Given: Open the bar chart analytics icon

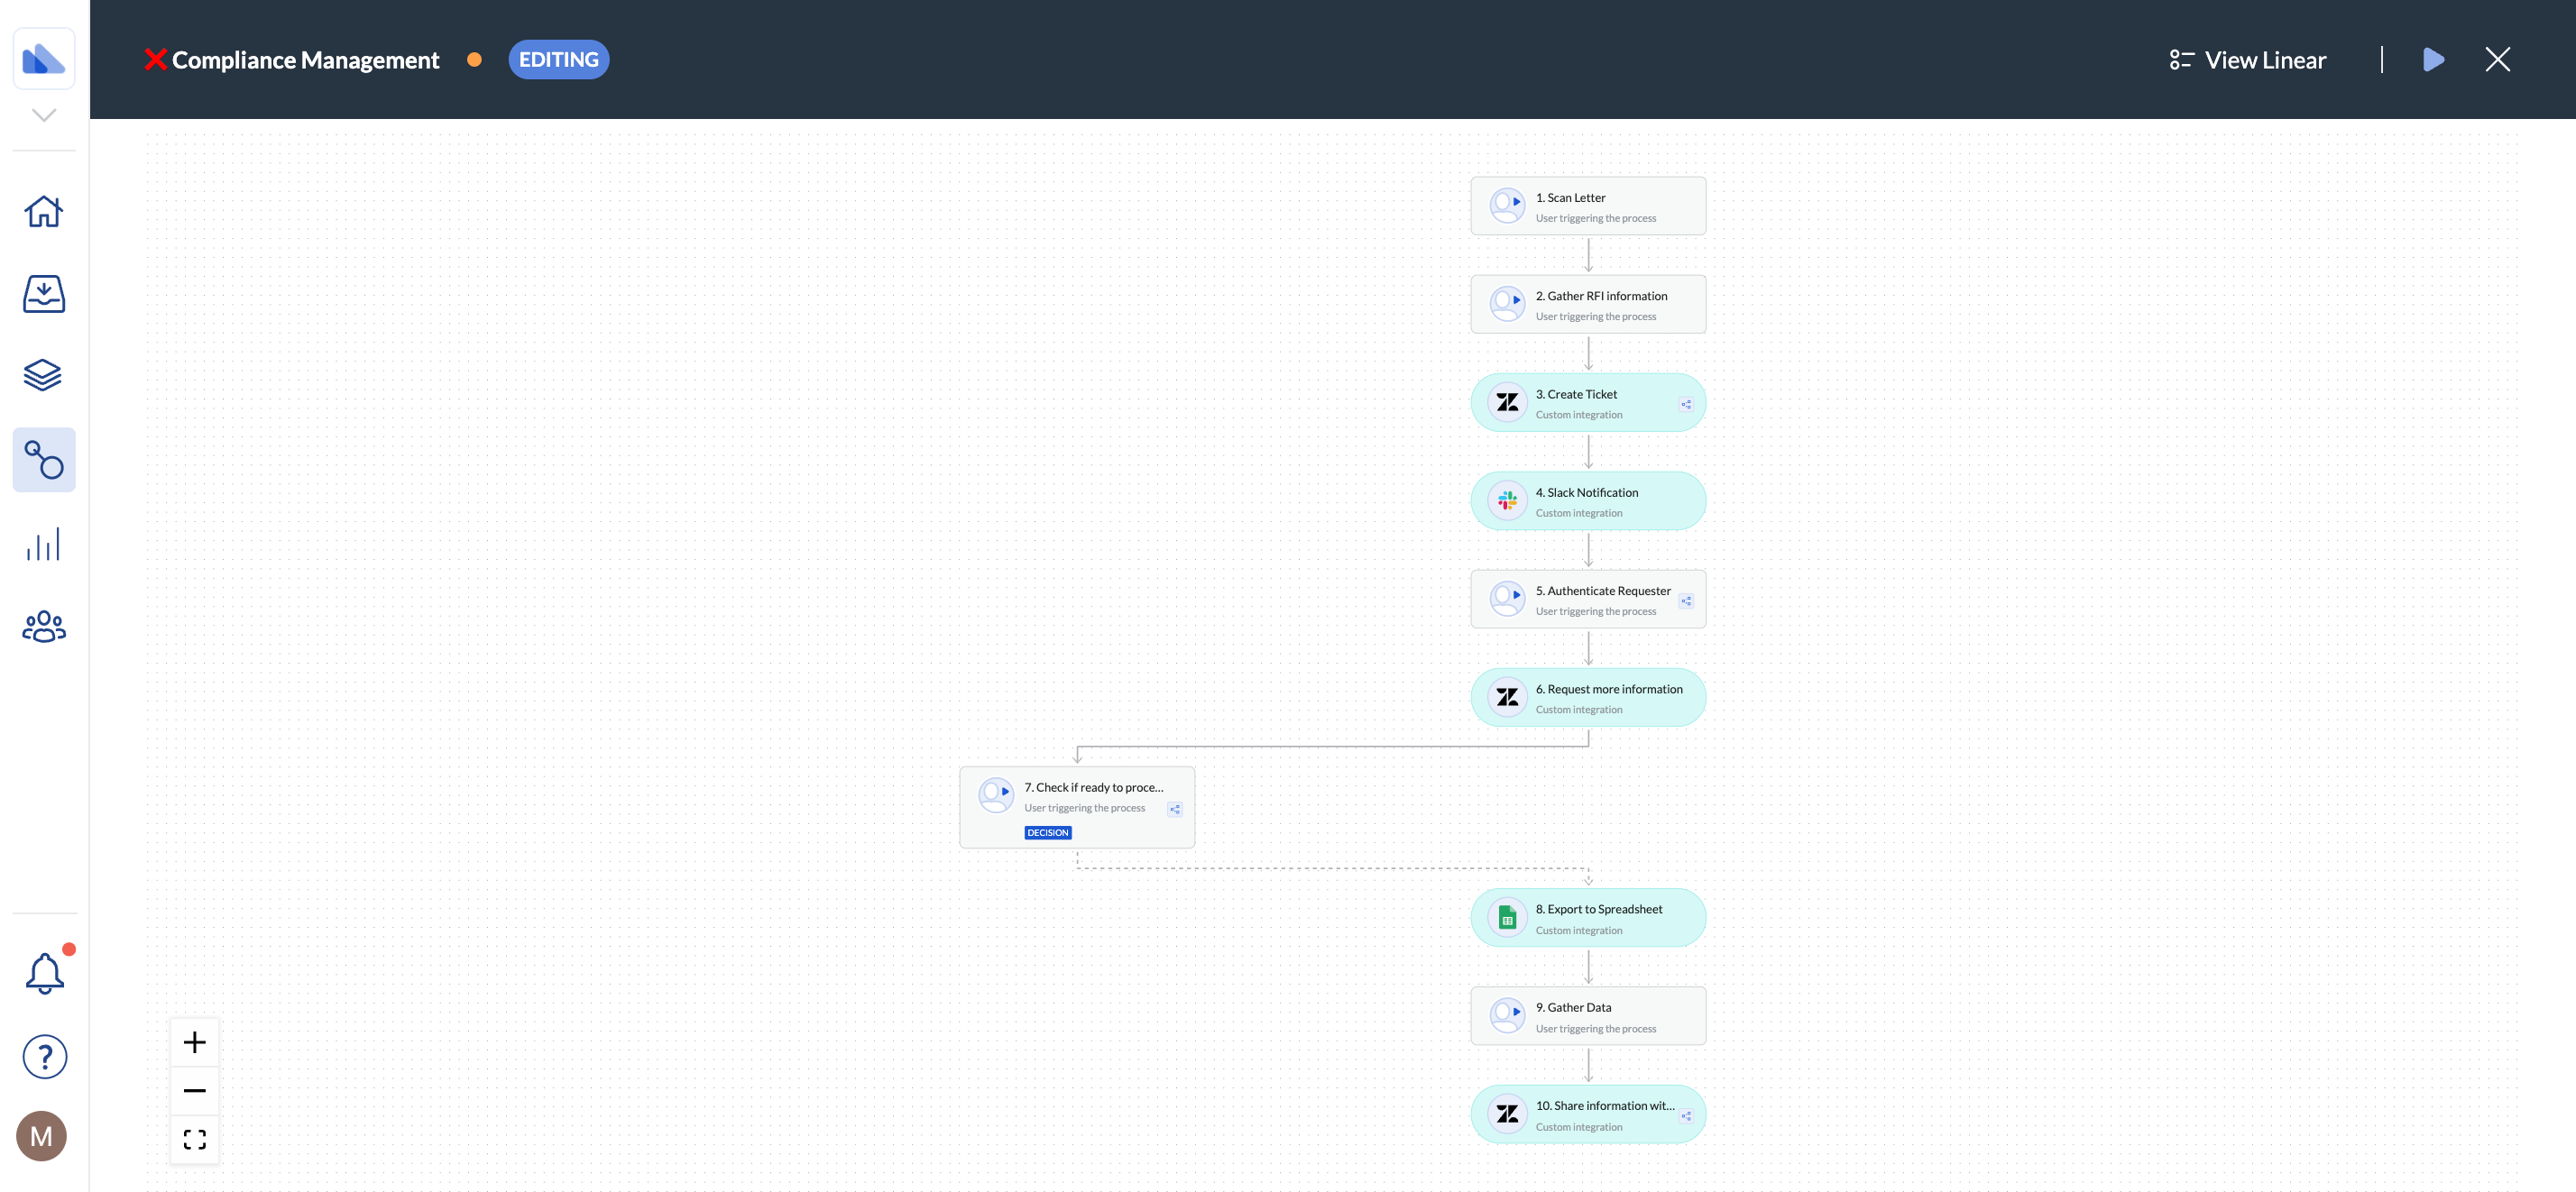Looking at the screenshot, I should [44, 544].
